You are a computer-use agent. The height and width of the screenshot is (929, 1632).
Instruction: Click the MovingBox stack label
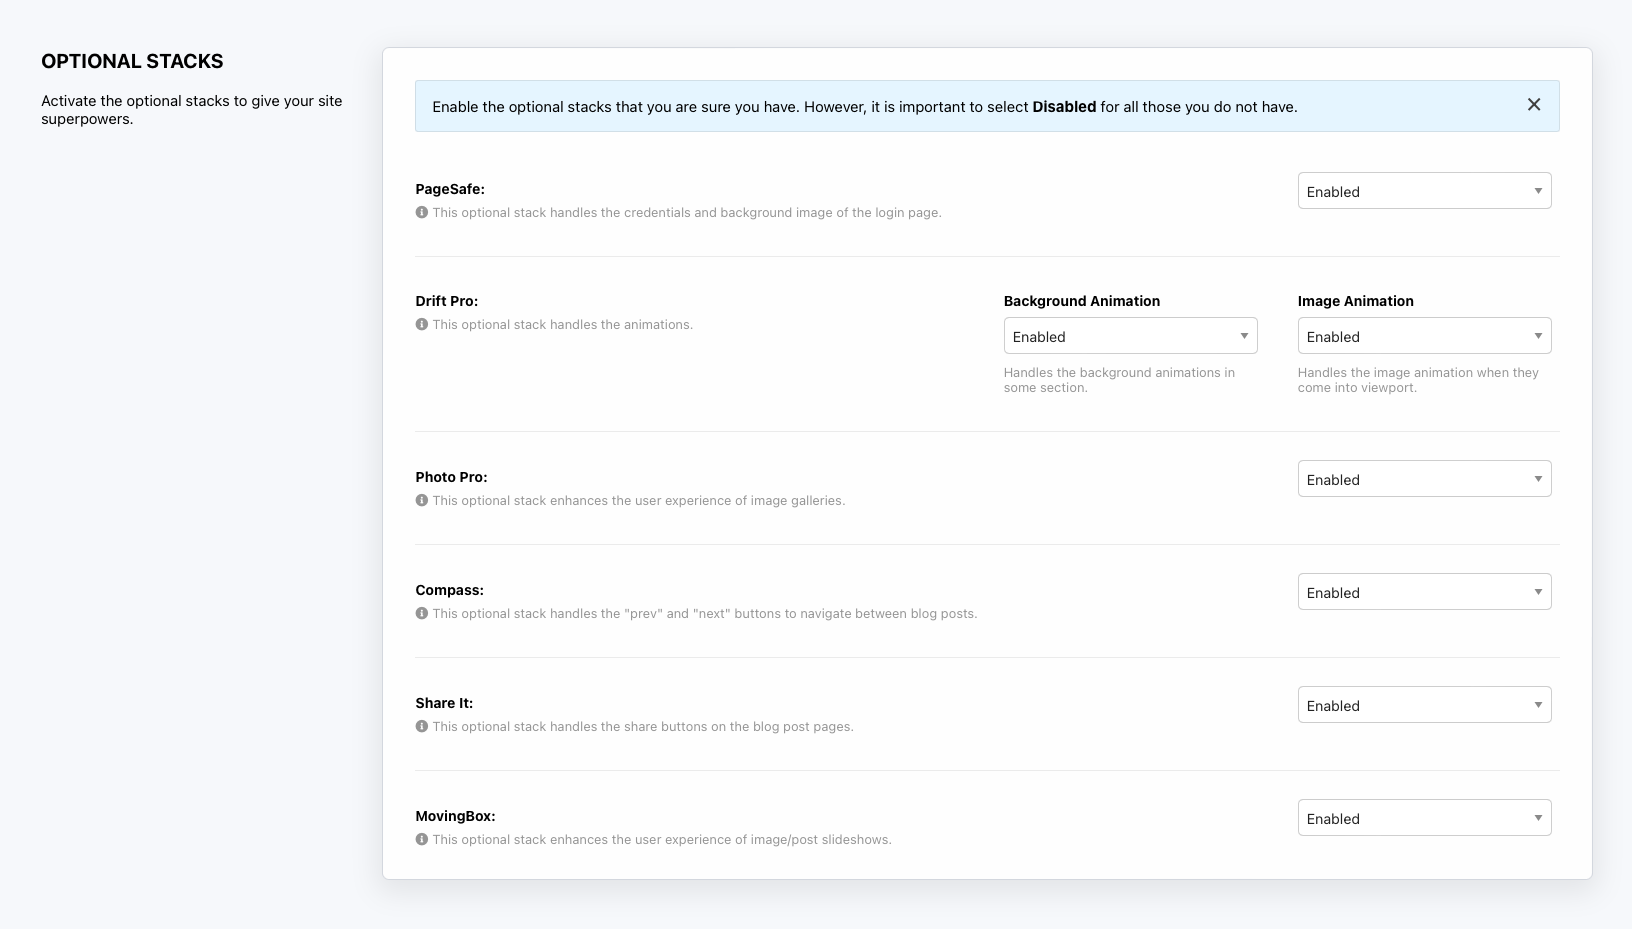point(455,816)
